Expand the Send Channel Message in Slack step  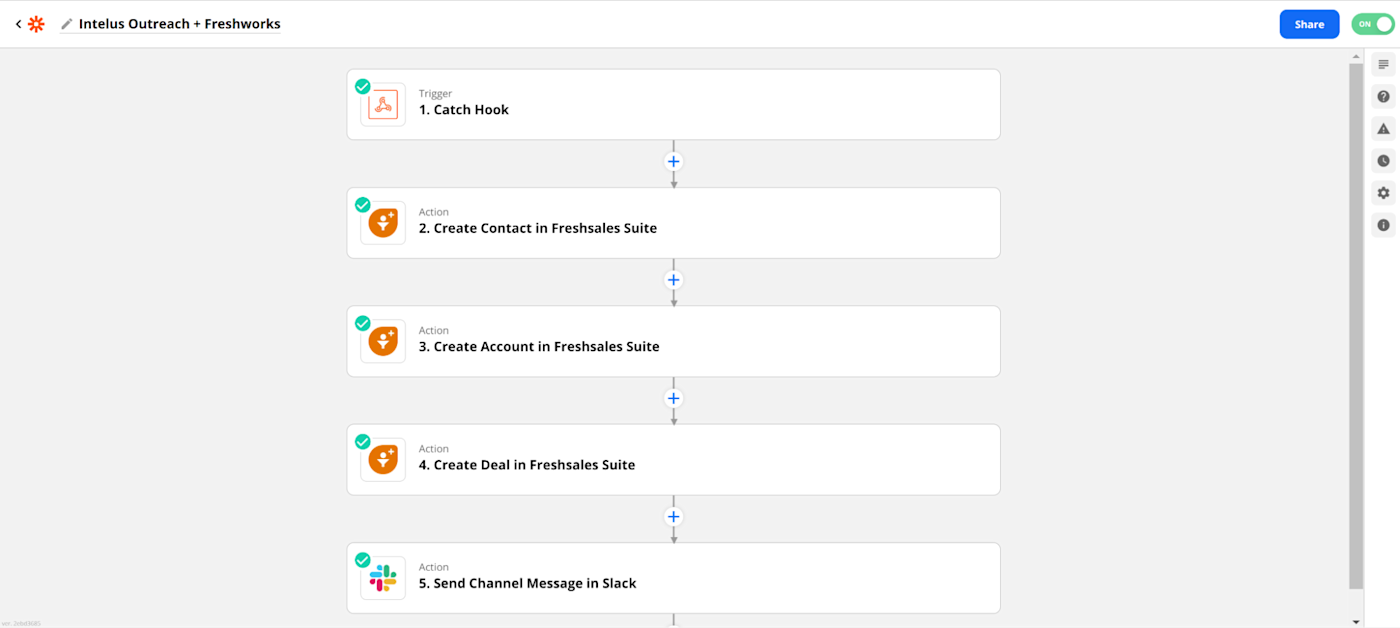click(x=673, y=578)
